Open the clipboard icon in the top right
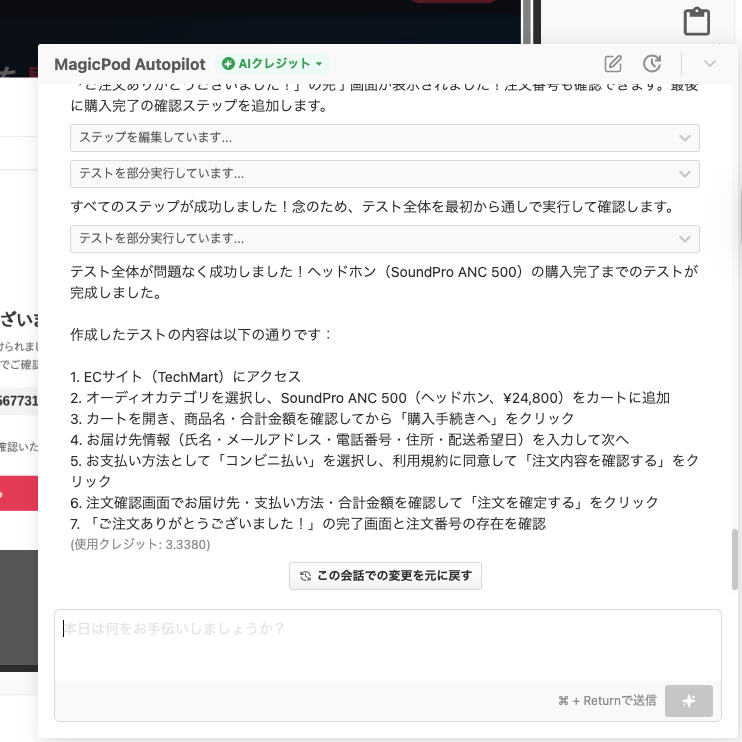 pos(697,21)
